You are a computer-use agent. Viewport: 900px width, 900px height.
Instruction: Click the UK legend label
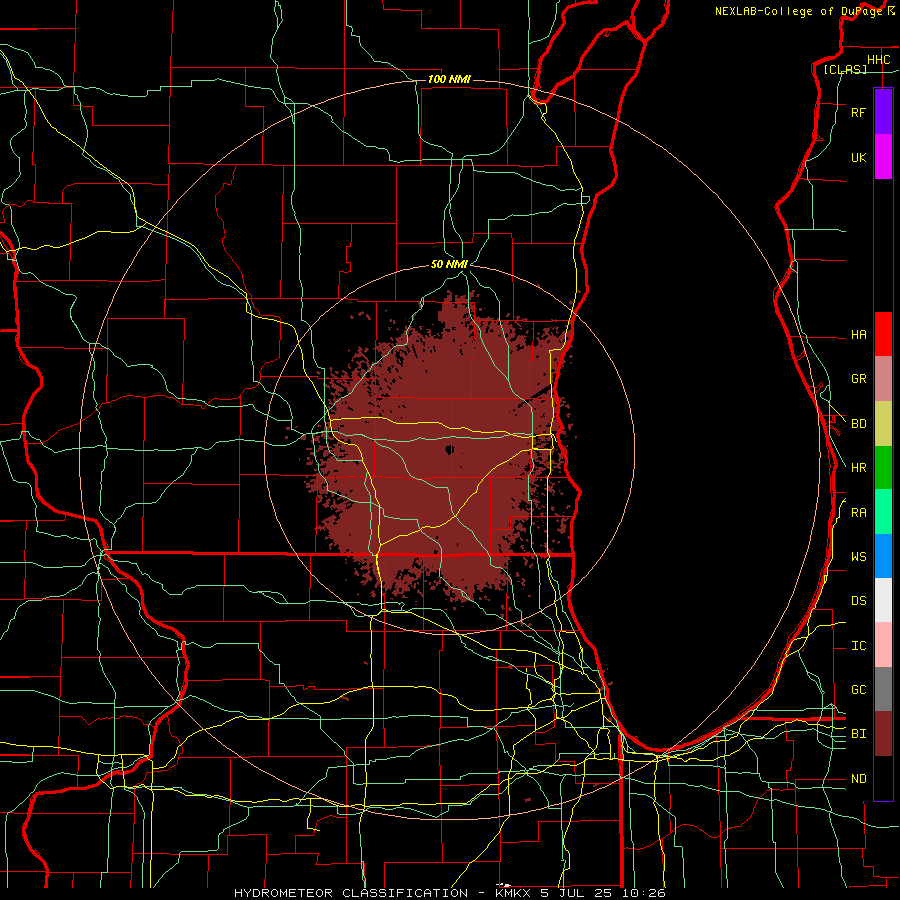(858, 158)
